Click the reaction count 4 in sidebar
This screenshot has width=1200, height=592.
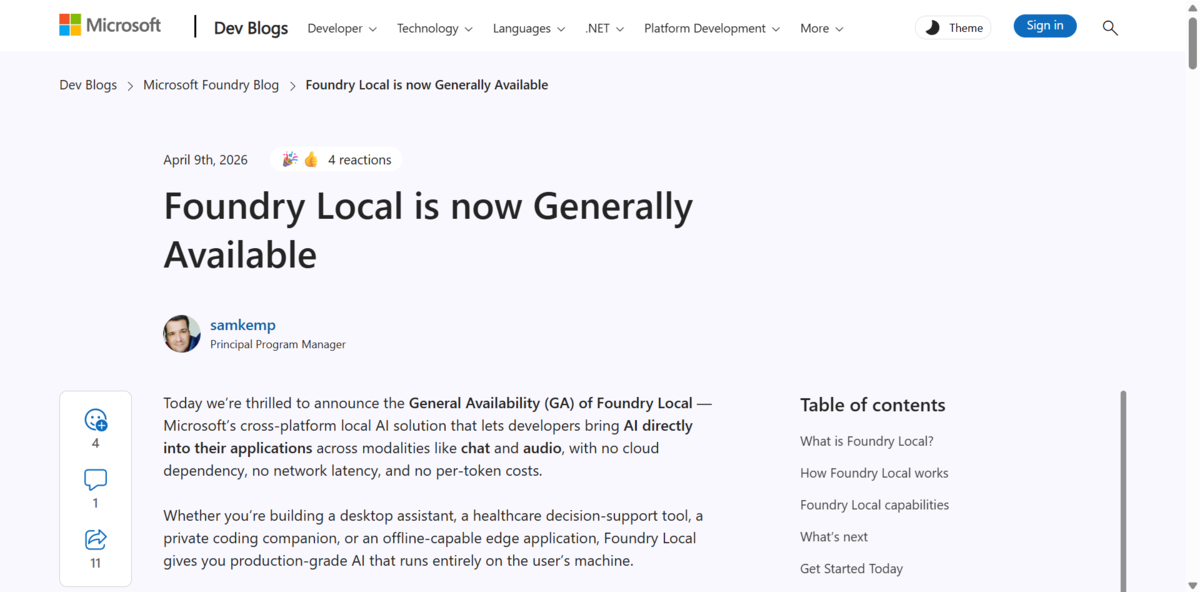[96, 443]
